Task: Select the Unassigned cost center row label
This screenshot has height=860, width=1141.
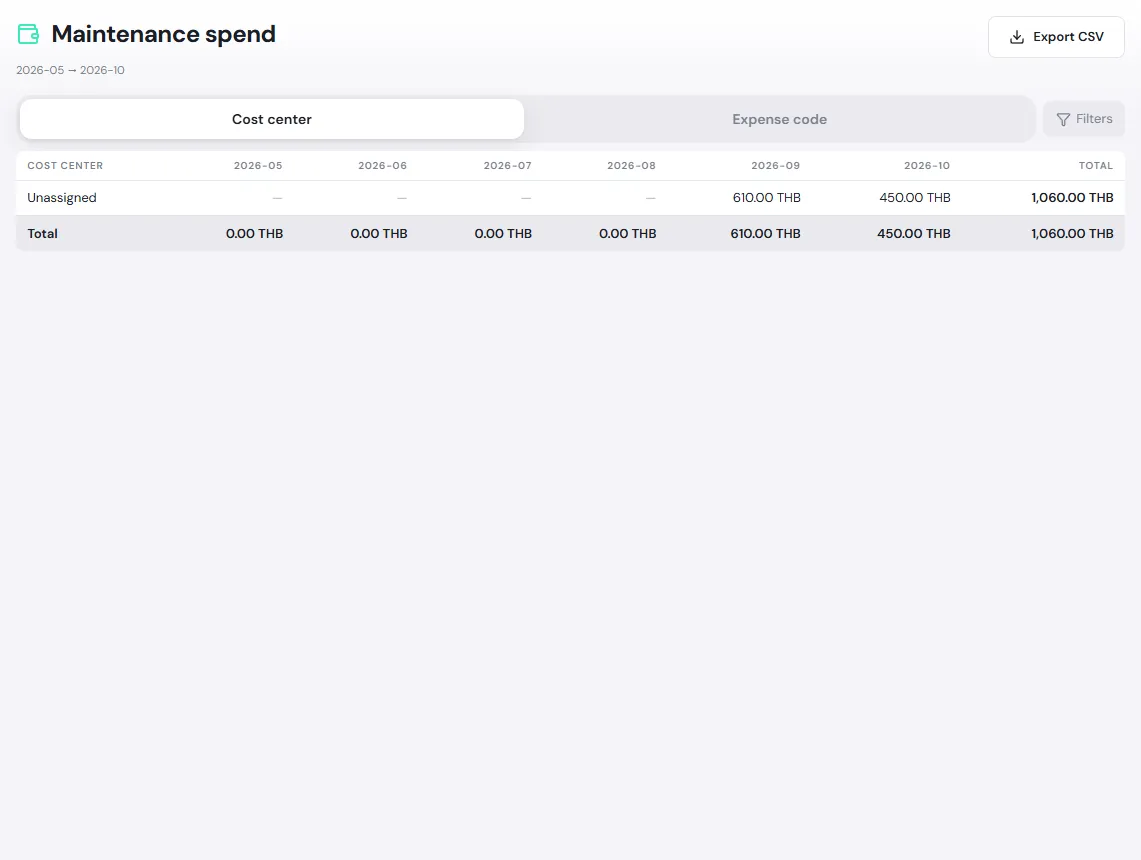Action: (x=62, y=198)
